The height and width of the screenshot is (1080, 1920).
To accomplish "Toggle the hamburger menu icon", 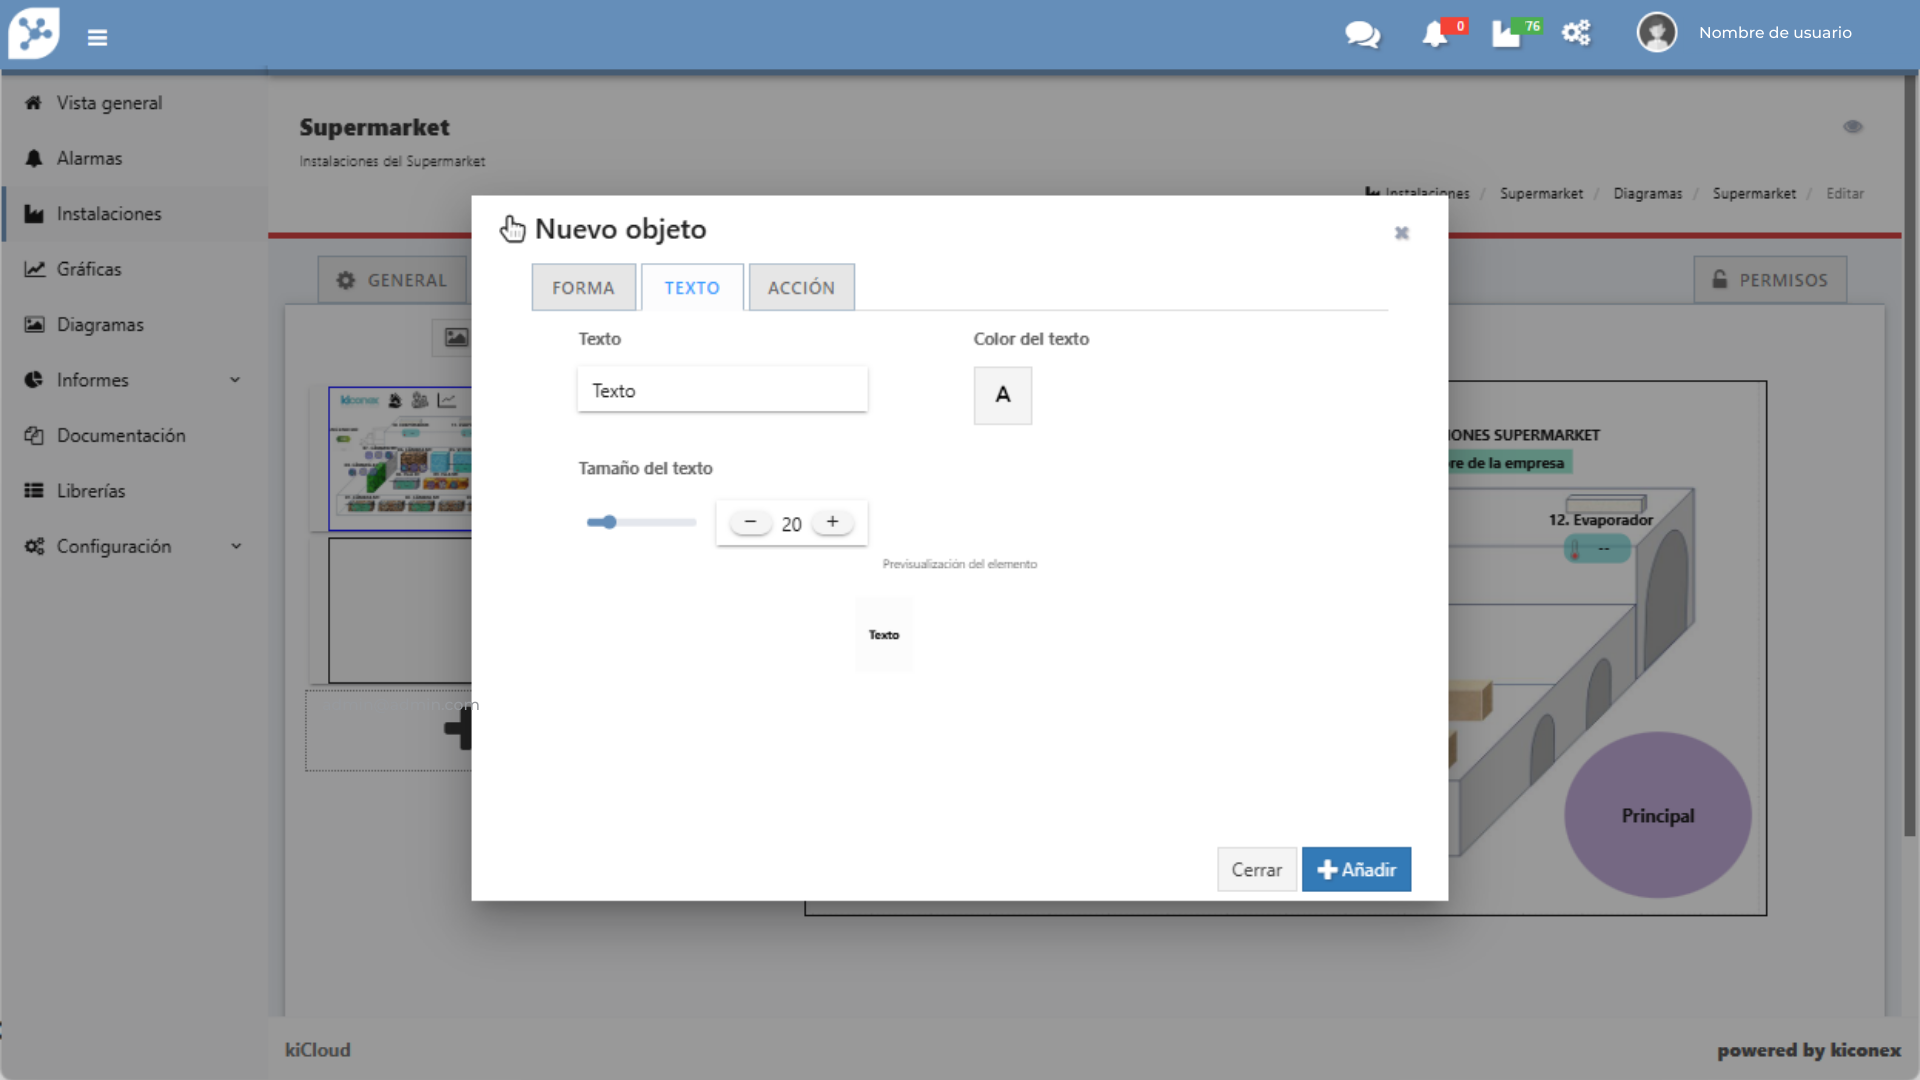I will click(x=97, y=37).
